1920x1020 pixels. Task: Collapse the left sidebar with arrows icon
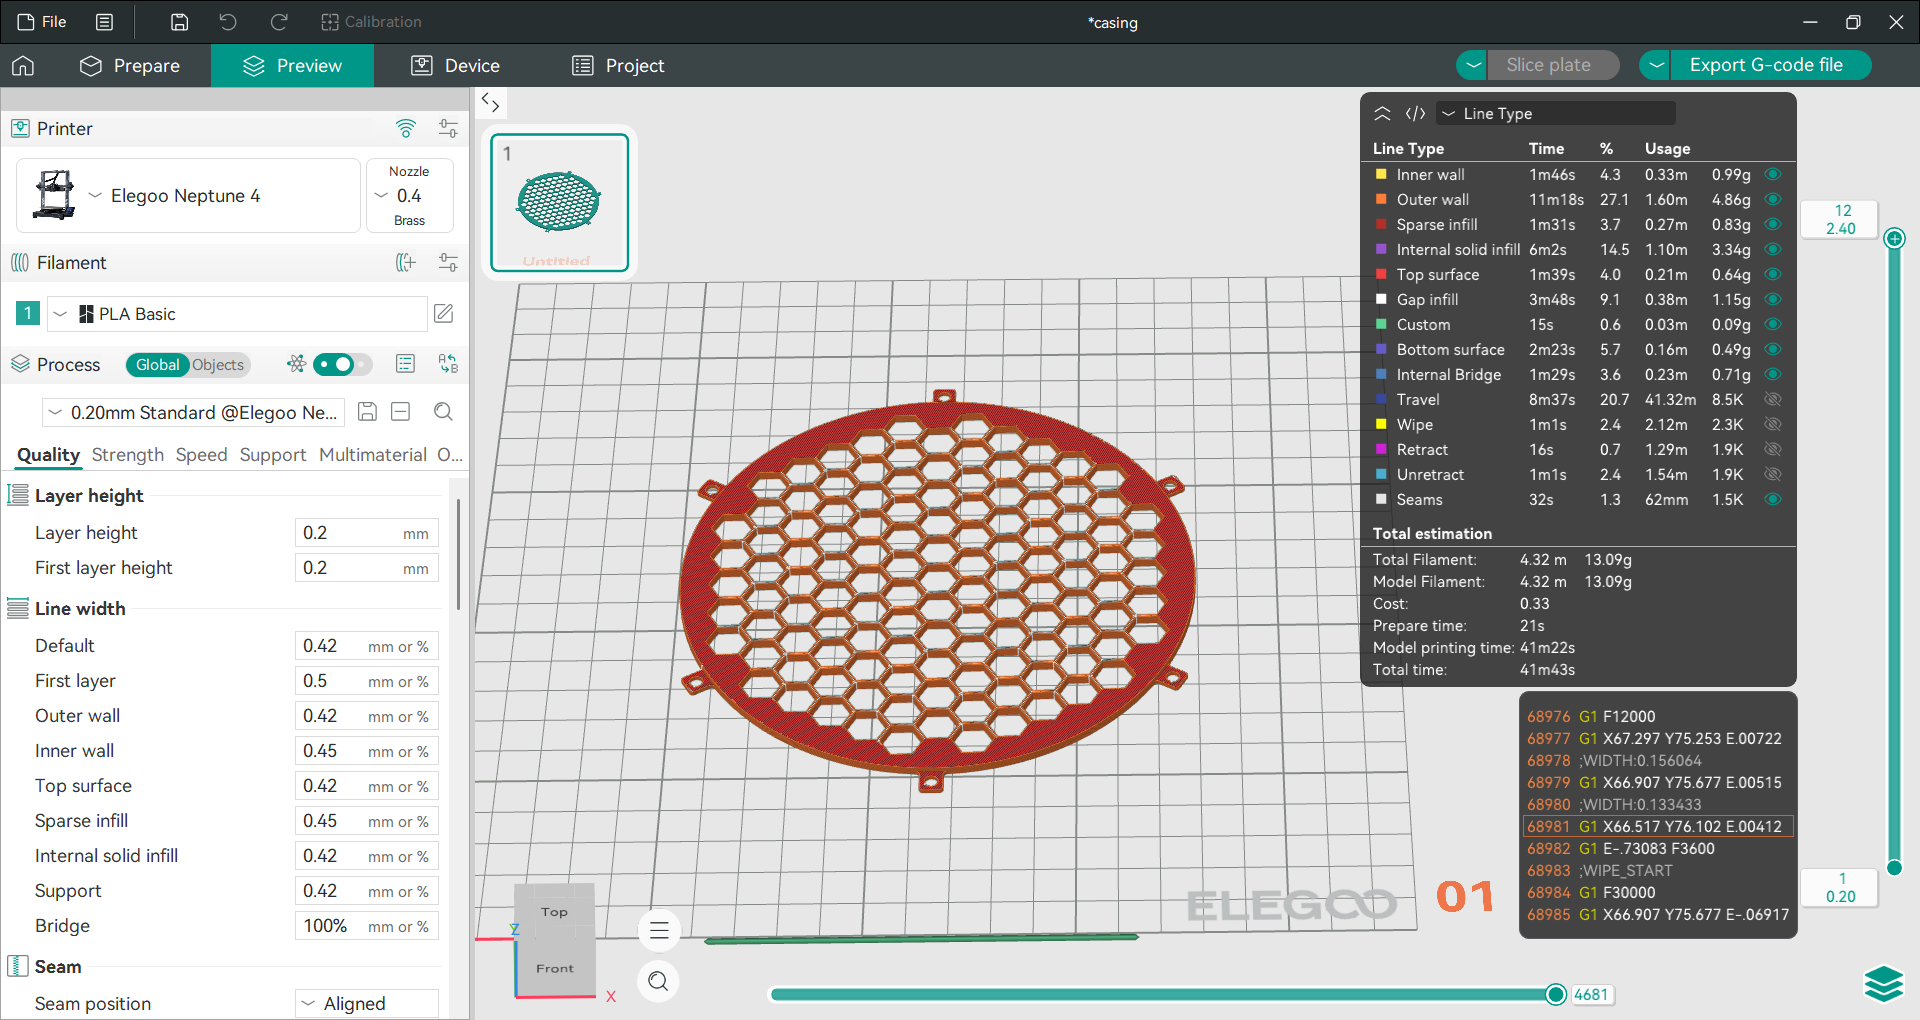(490, 102)
